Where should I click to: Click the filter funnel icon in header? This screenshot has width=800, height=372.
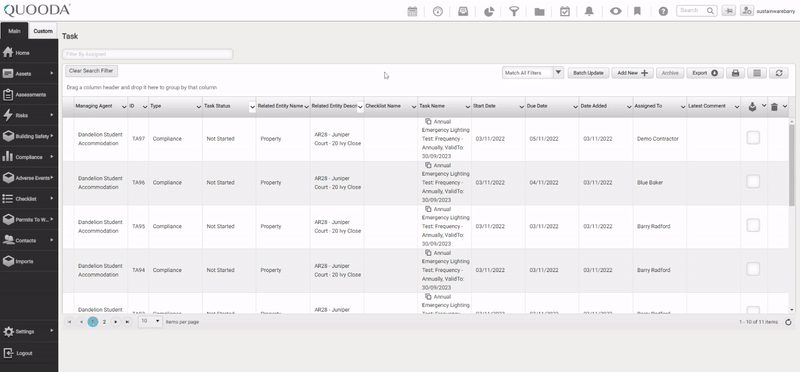click(514, 11)
